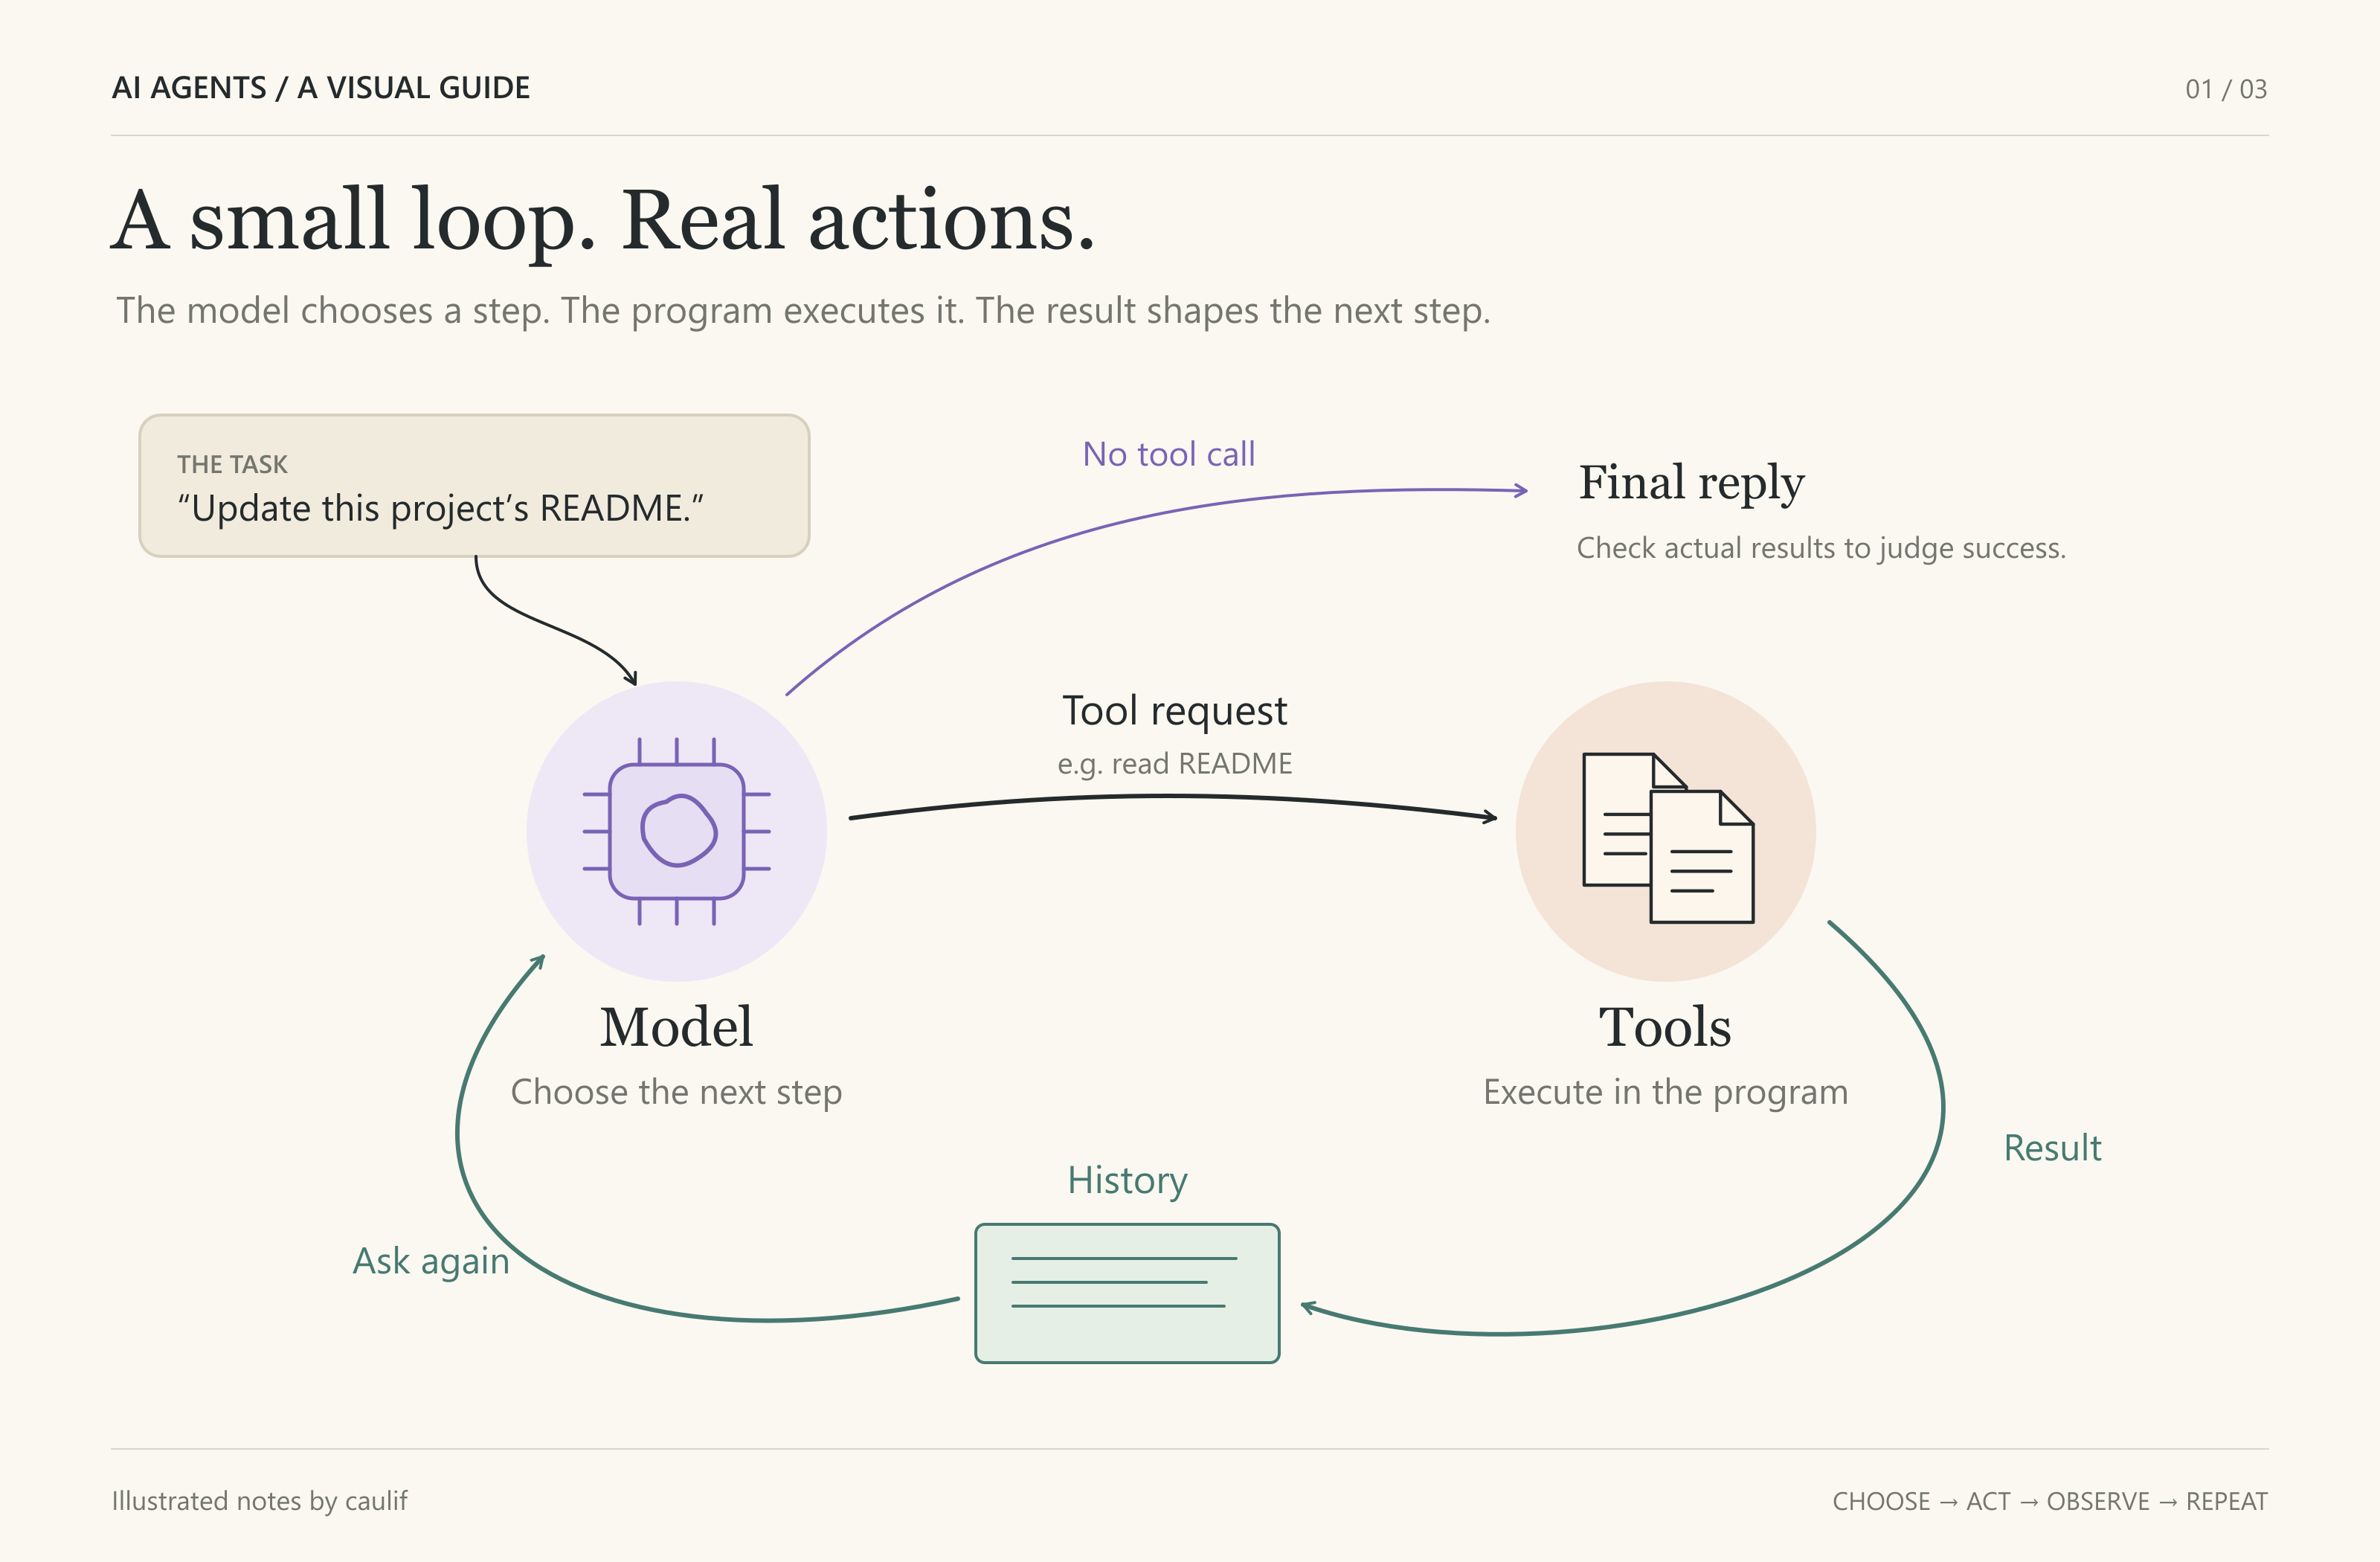Click the 'Tool request' label
Image resolution: width=2380 pixels, height=1562 pixels.
(1174, 712)
